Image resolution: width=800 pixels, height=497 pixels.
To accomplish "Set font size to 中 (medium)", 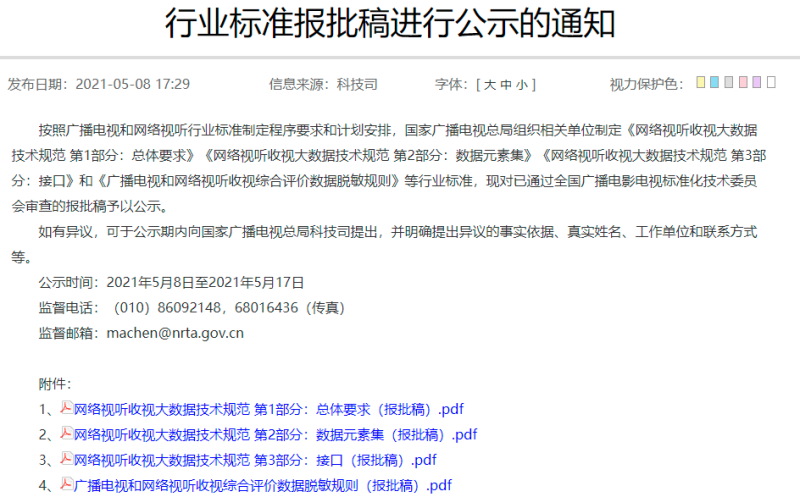I will point(506,85).
